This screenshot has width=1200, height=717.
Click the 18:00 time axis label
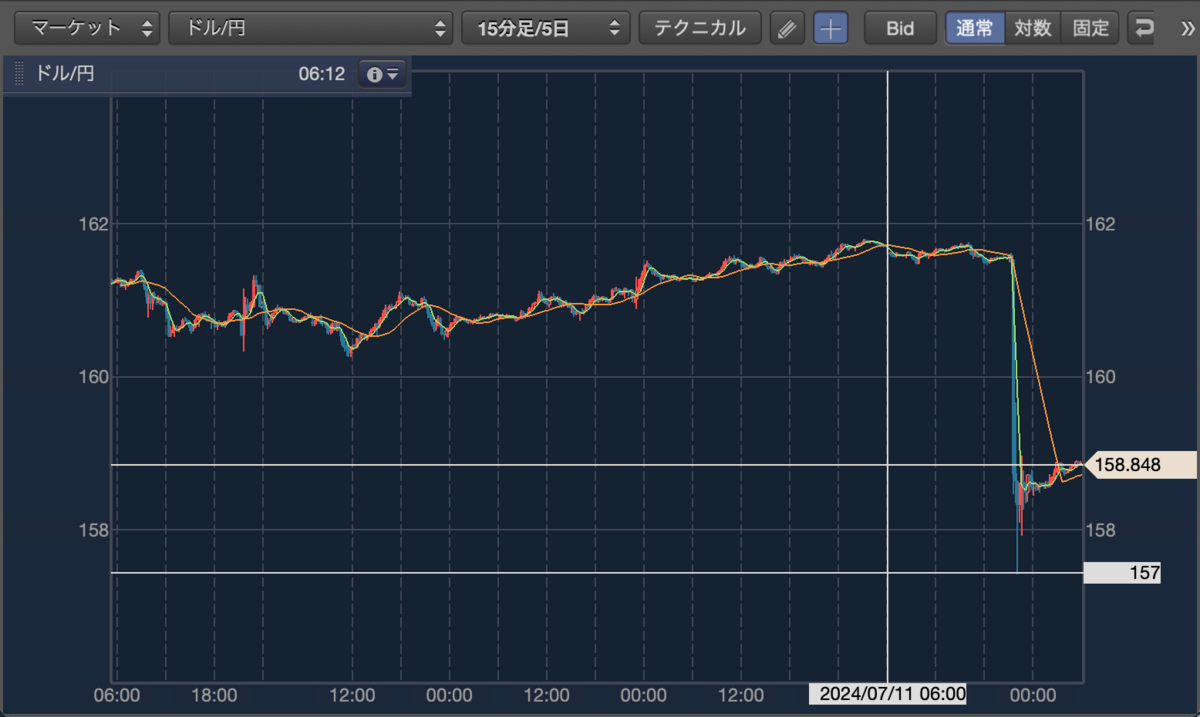coord(214,694)
